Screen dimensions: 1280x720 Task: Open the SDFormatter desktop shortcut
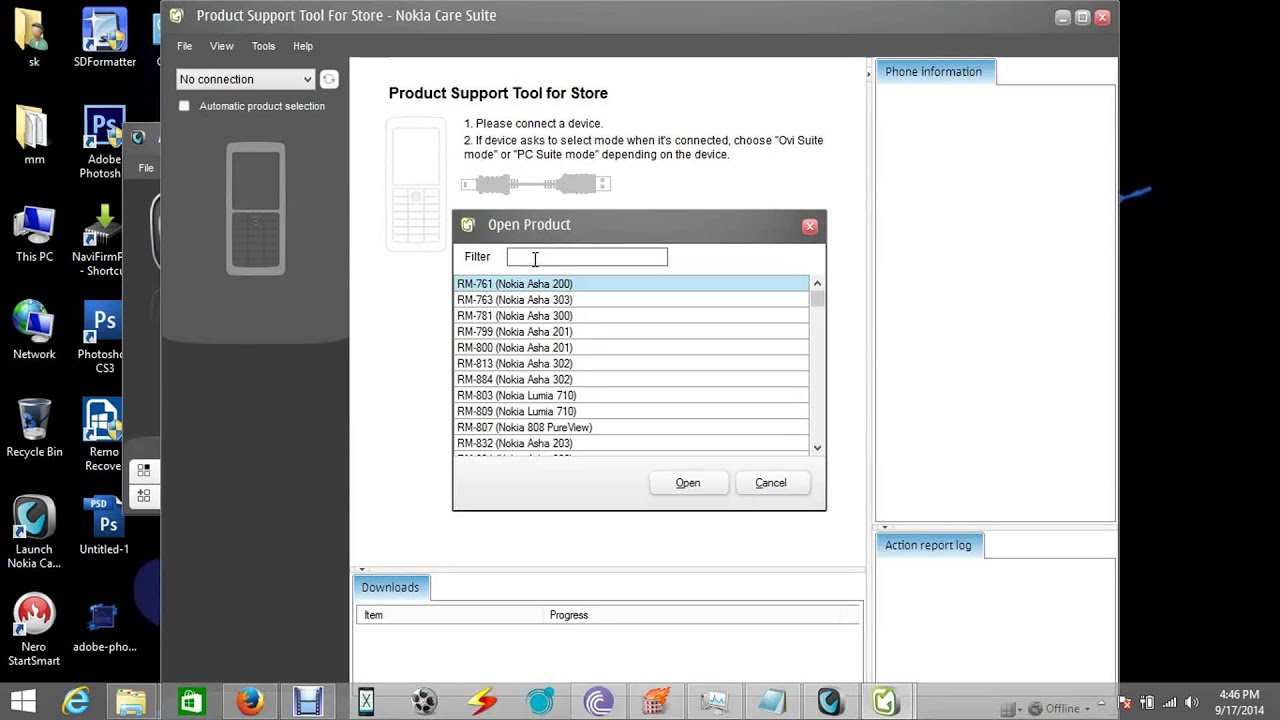(x=105, y=39)
